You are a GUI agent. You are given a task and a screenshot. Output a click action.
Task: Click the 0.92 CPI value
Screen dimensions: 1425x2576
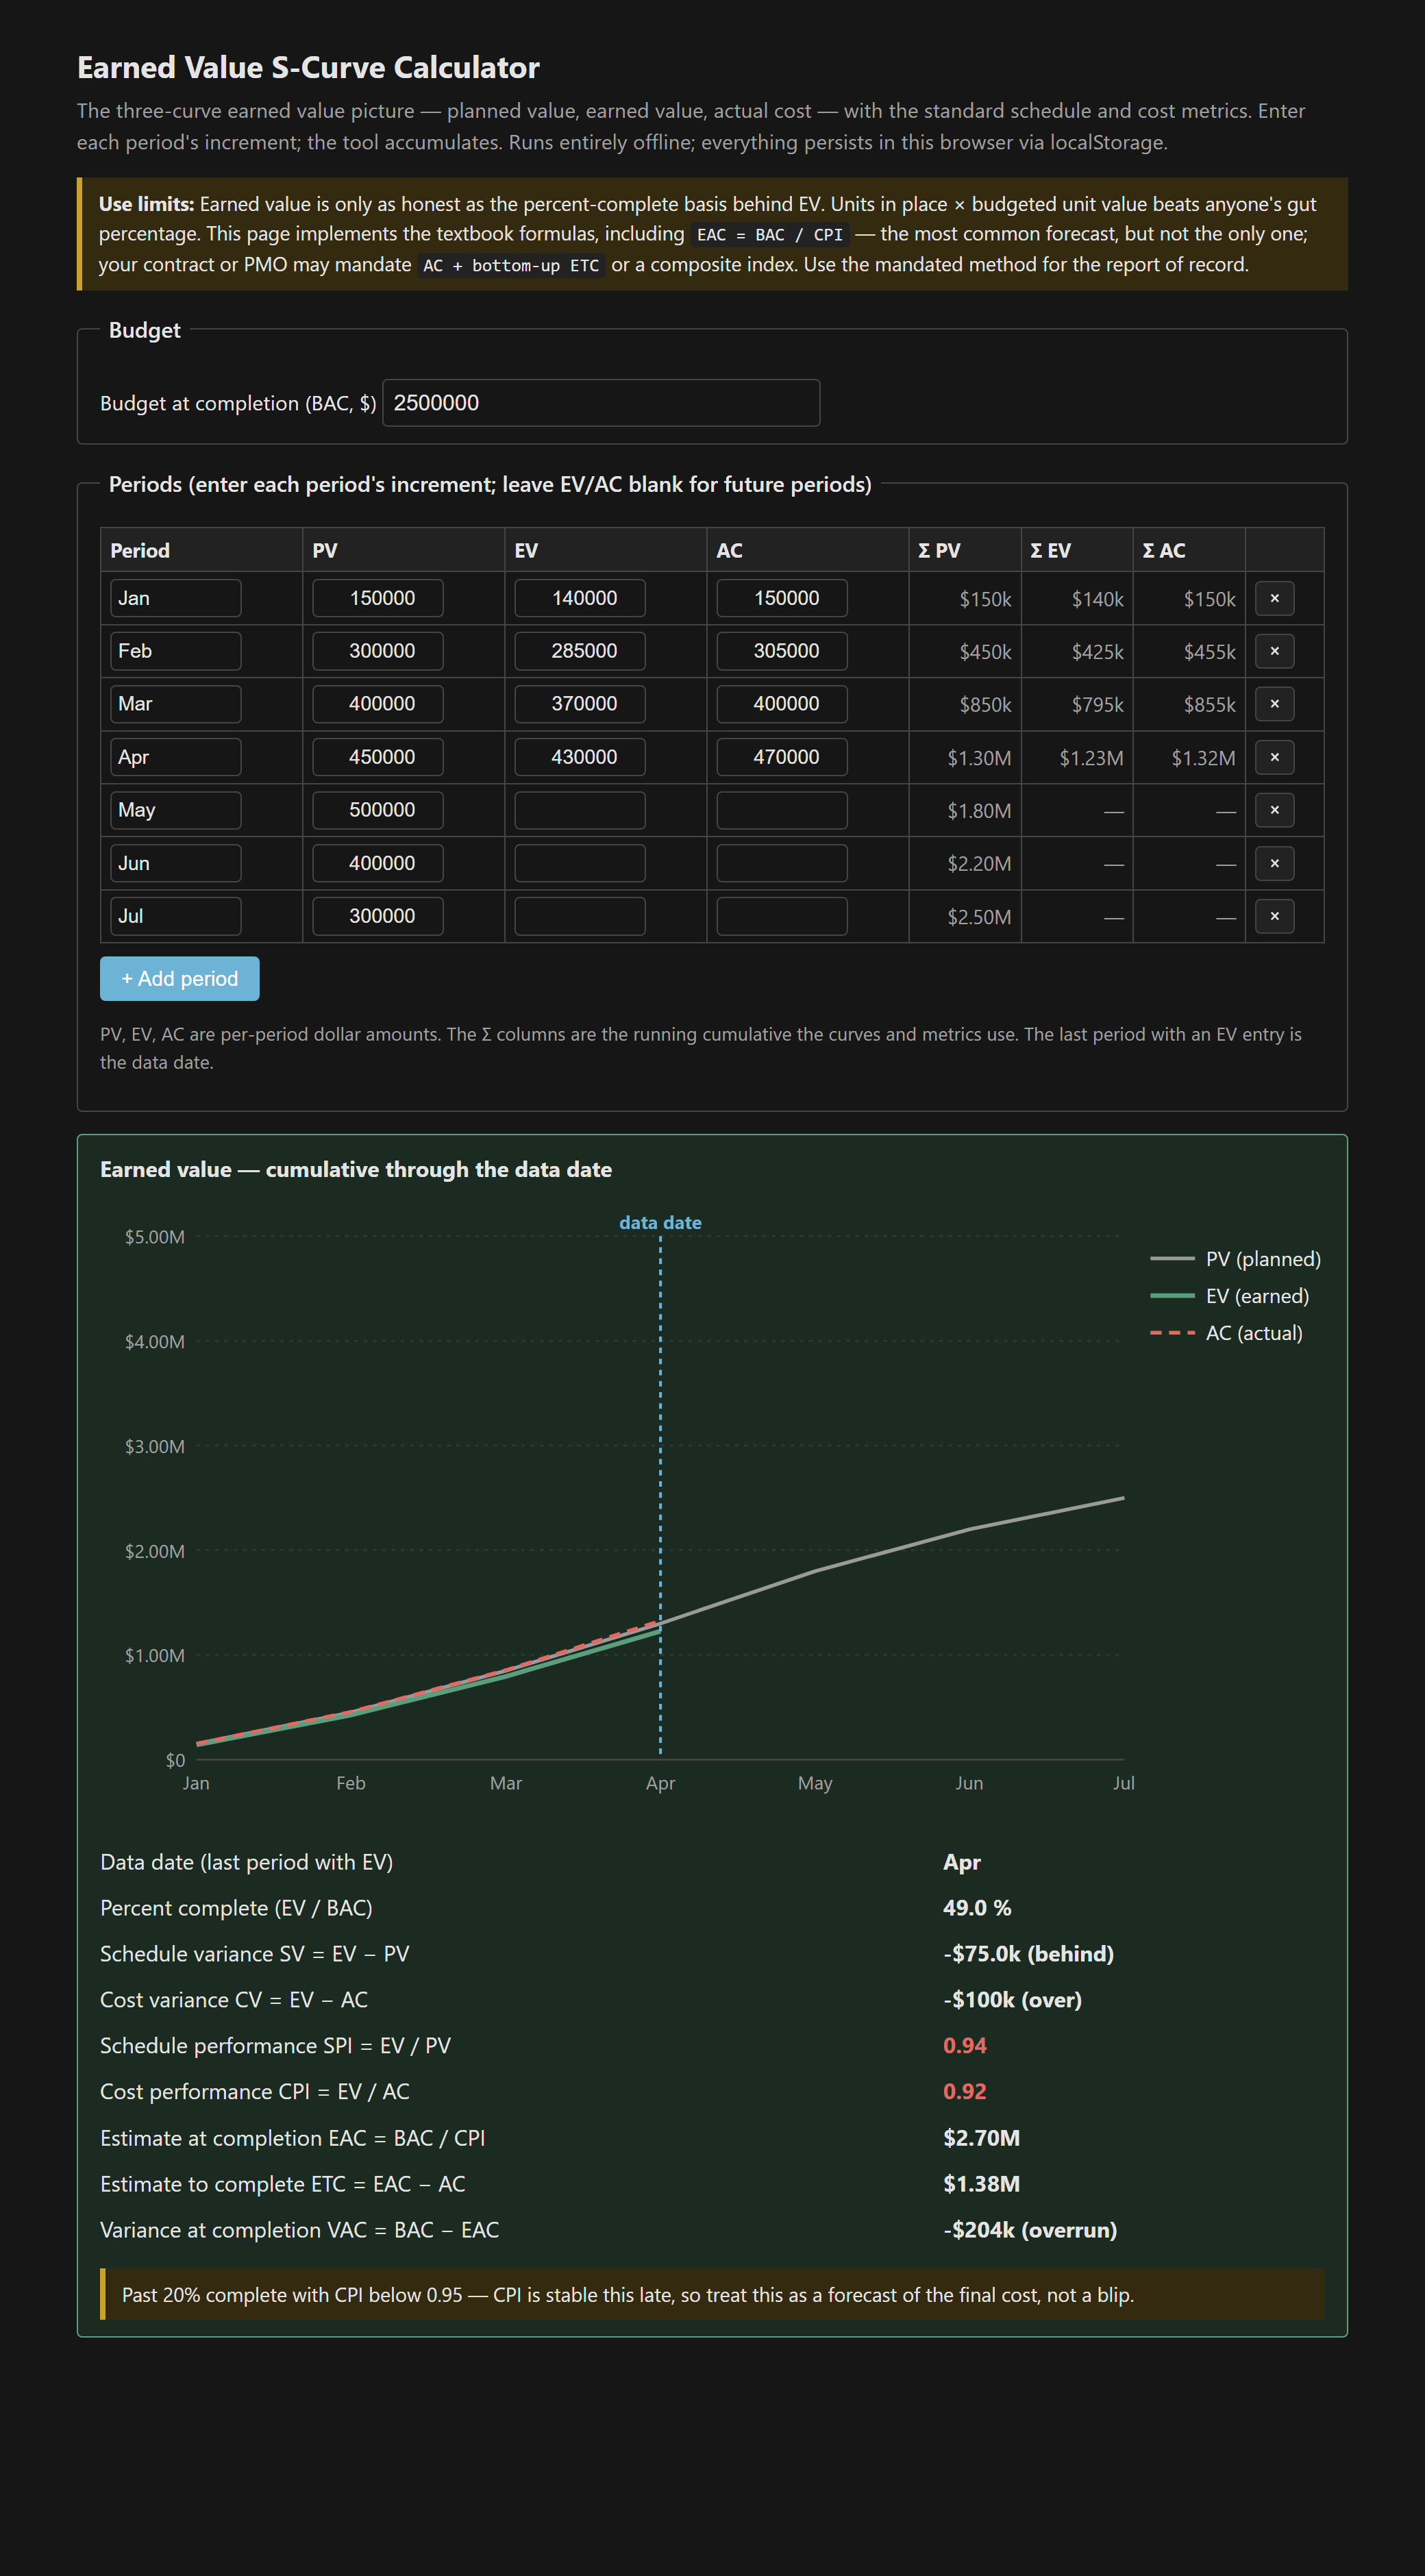pyautogui.click(x=965, y=2091)
